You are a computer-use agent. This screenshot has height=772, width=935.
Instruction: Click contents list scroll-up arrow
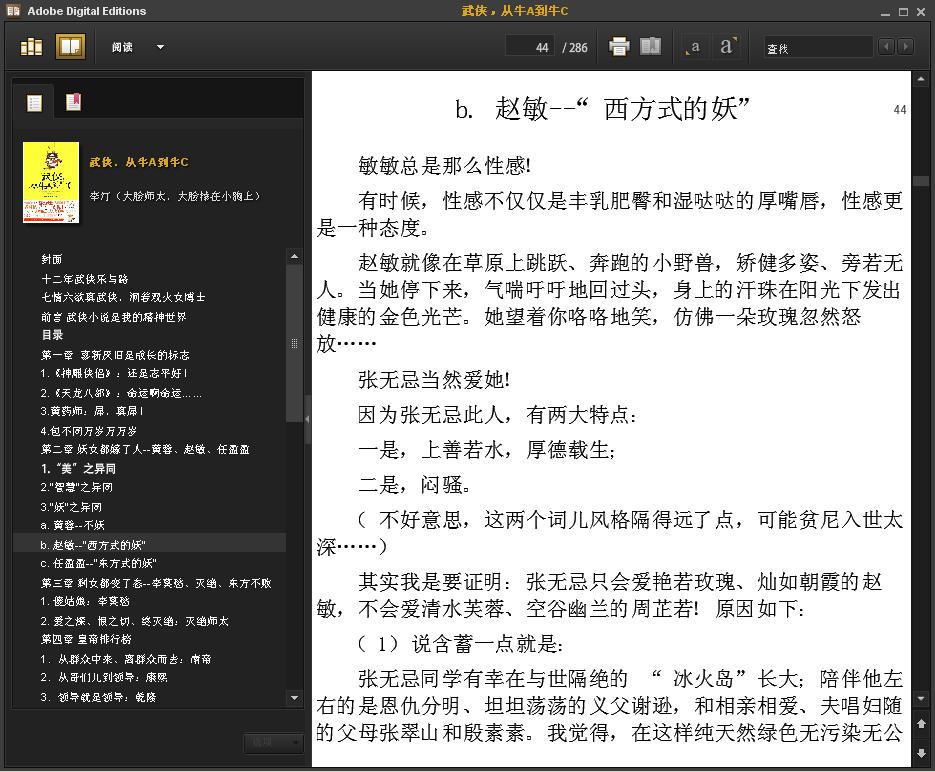(x=294, y=256)
